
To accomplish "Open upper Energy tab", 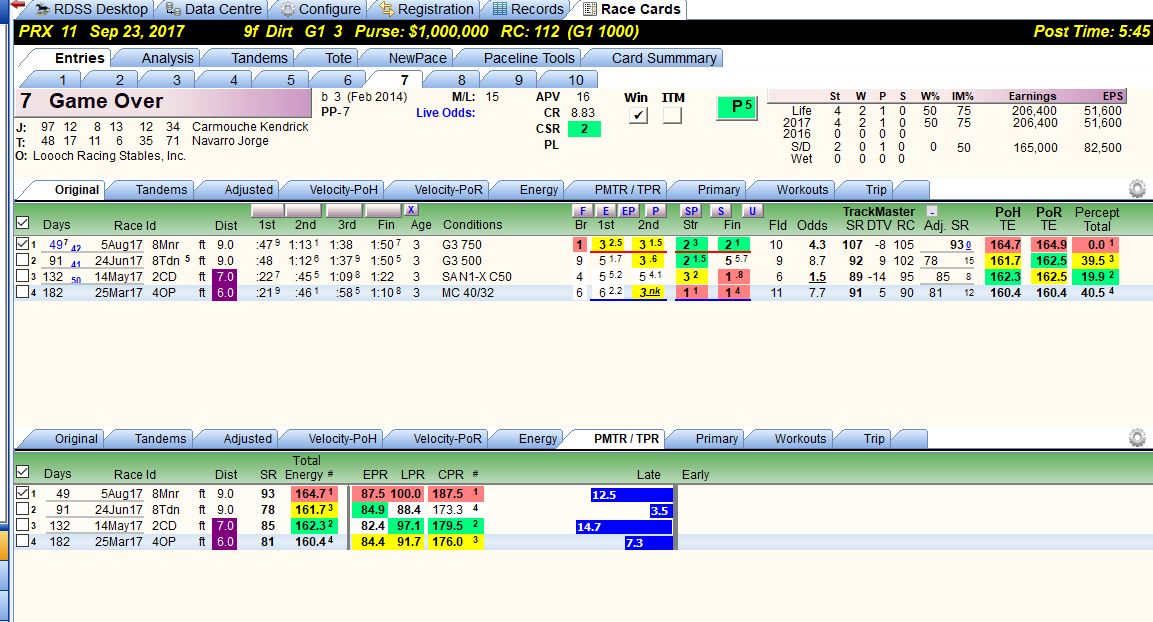I will click(538, 190).
